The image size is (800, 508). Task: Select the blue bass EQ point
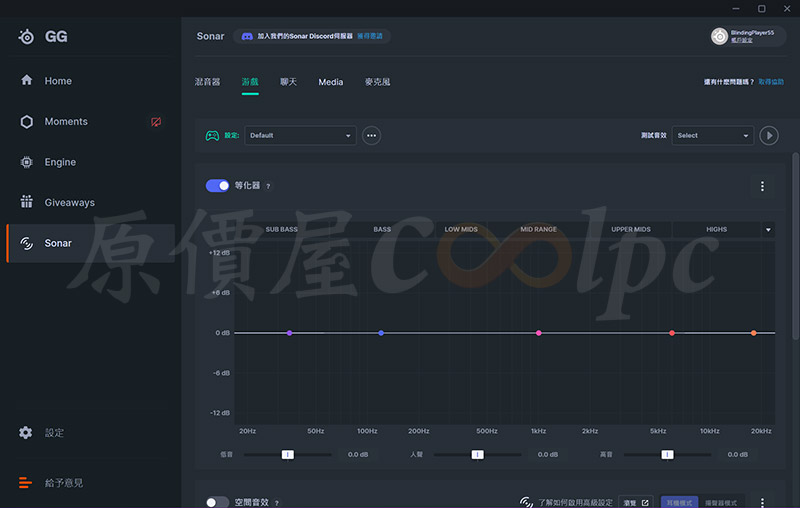pyautogui.click(x=381, y=333)
